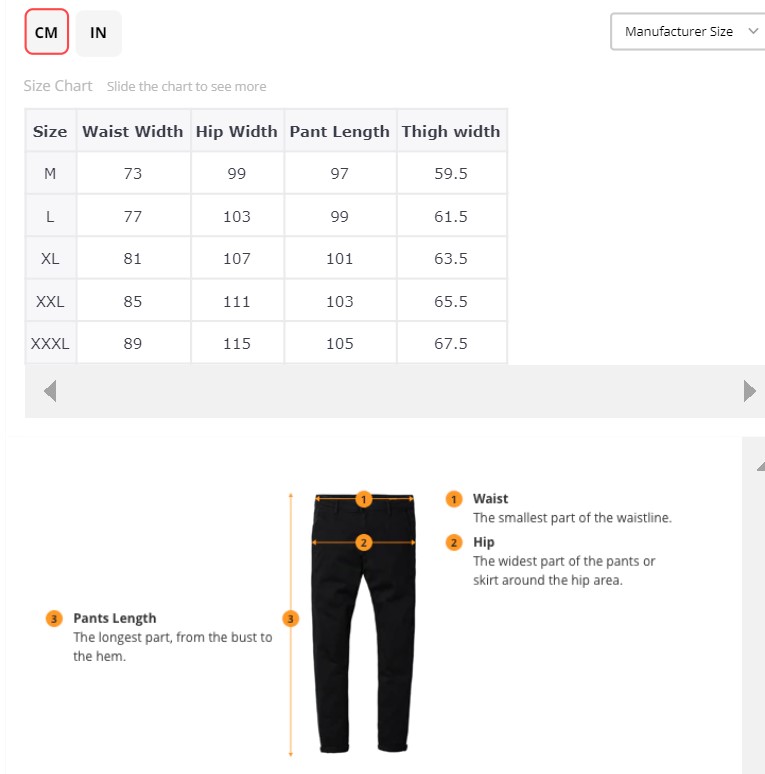Viewport: 765px width, 774px height.
Task: Click orange Waist marker 1 in legend
Action: tap(454, 499)
